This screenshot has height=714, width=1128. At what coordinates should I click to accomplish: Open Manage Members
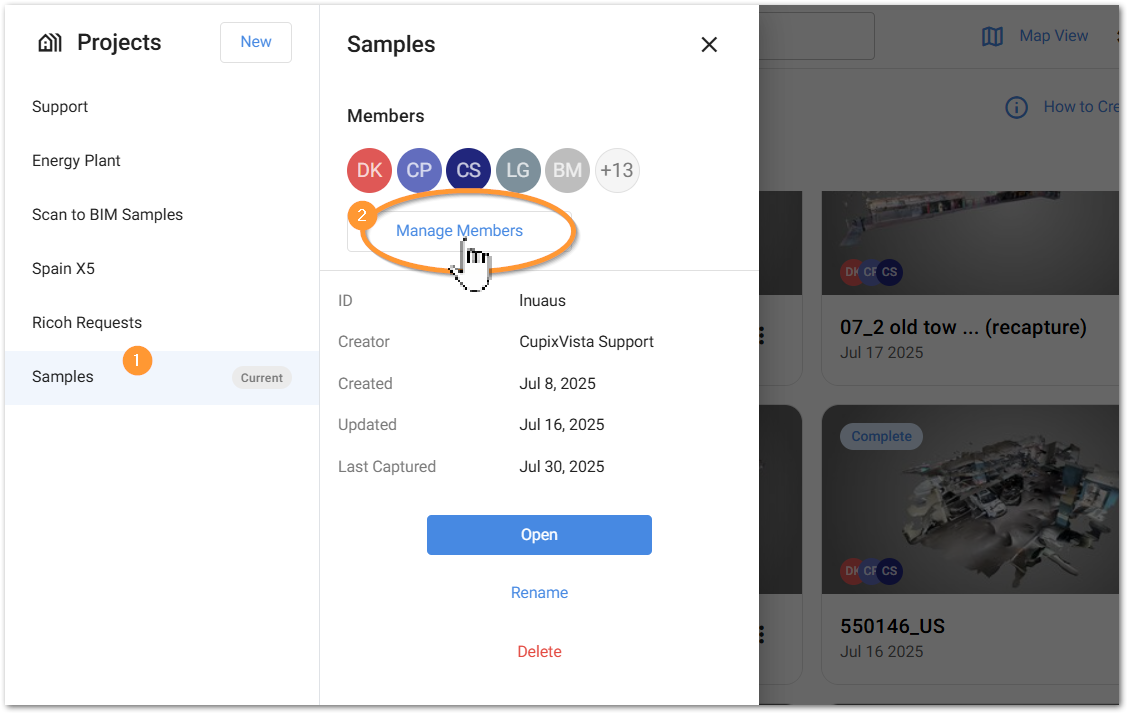click(x=459, y=231)
